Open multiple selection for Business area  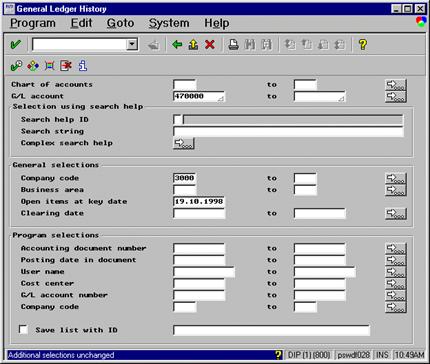coord(396,190)
